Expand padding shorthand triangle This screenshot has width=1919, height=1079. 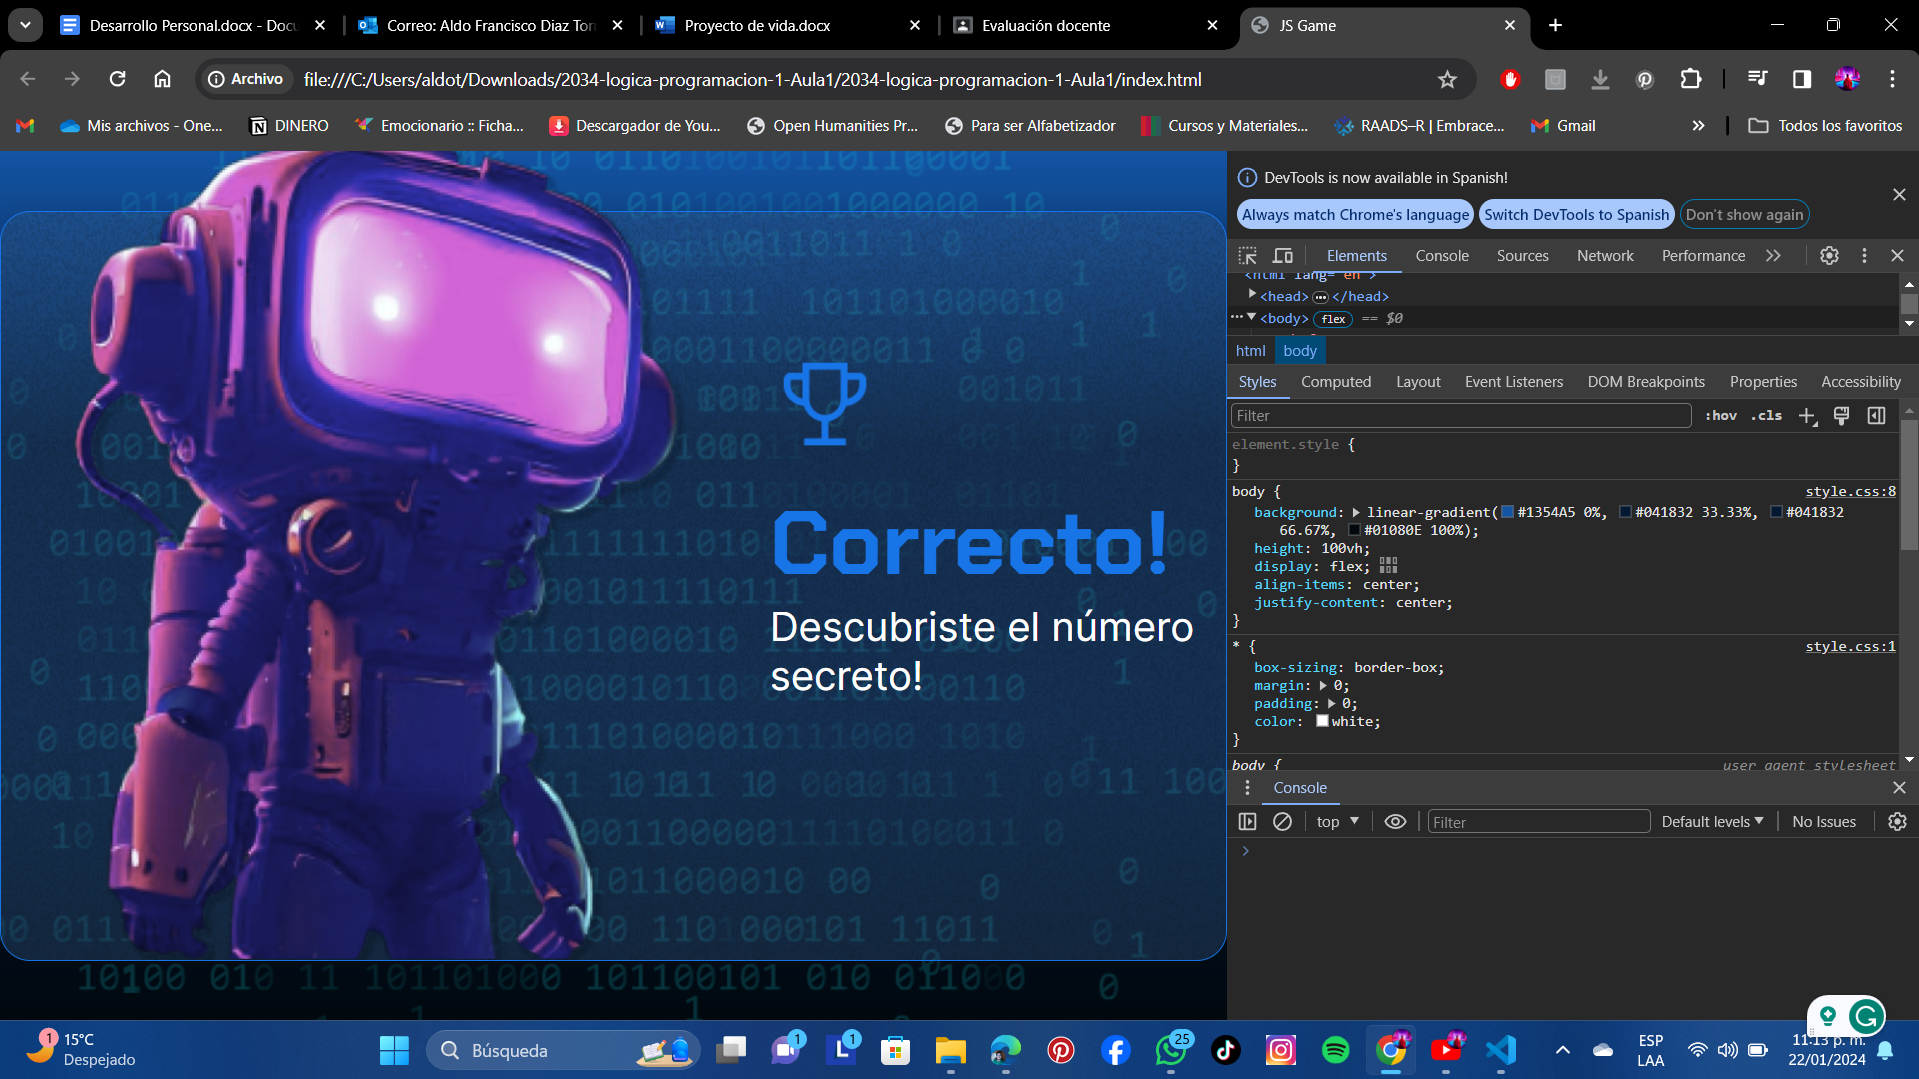1331,704
